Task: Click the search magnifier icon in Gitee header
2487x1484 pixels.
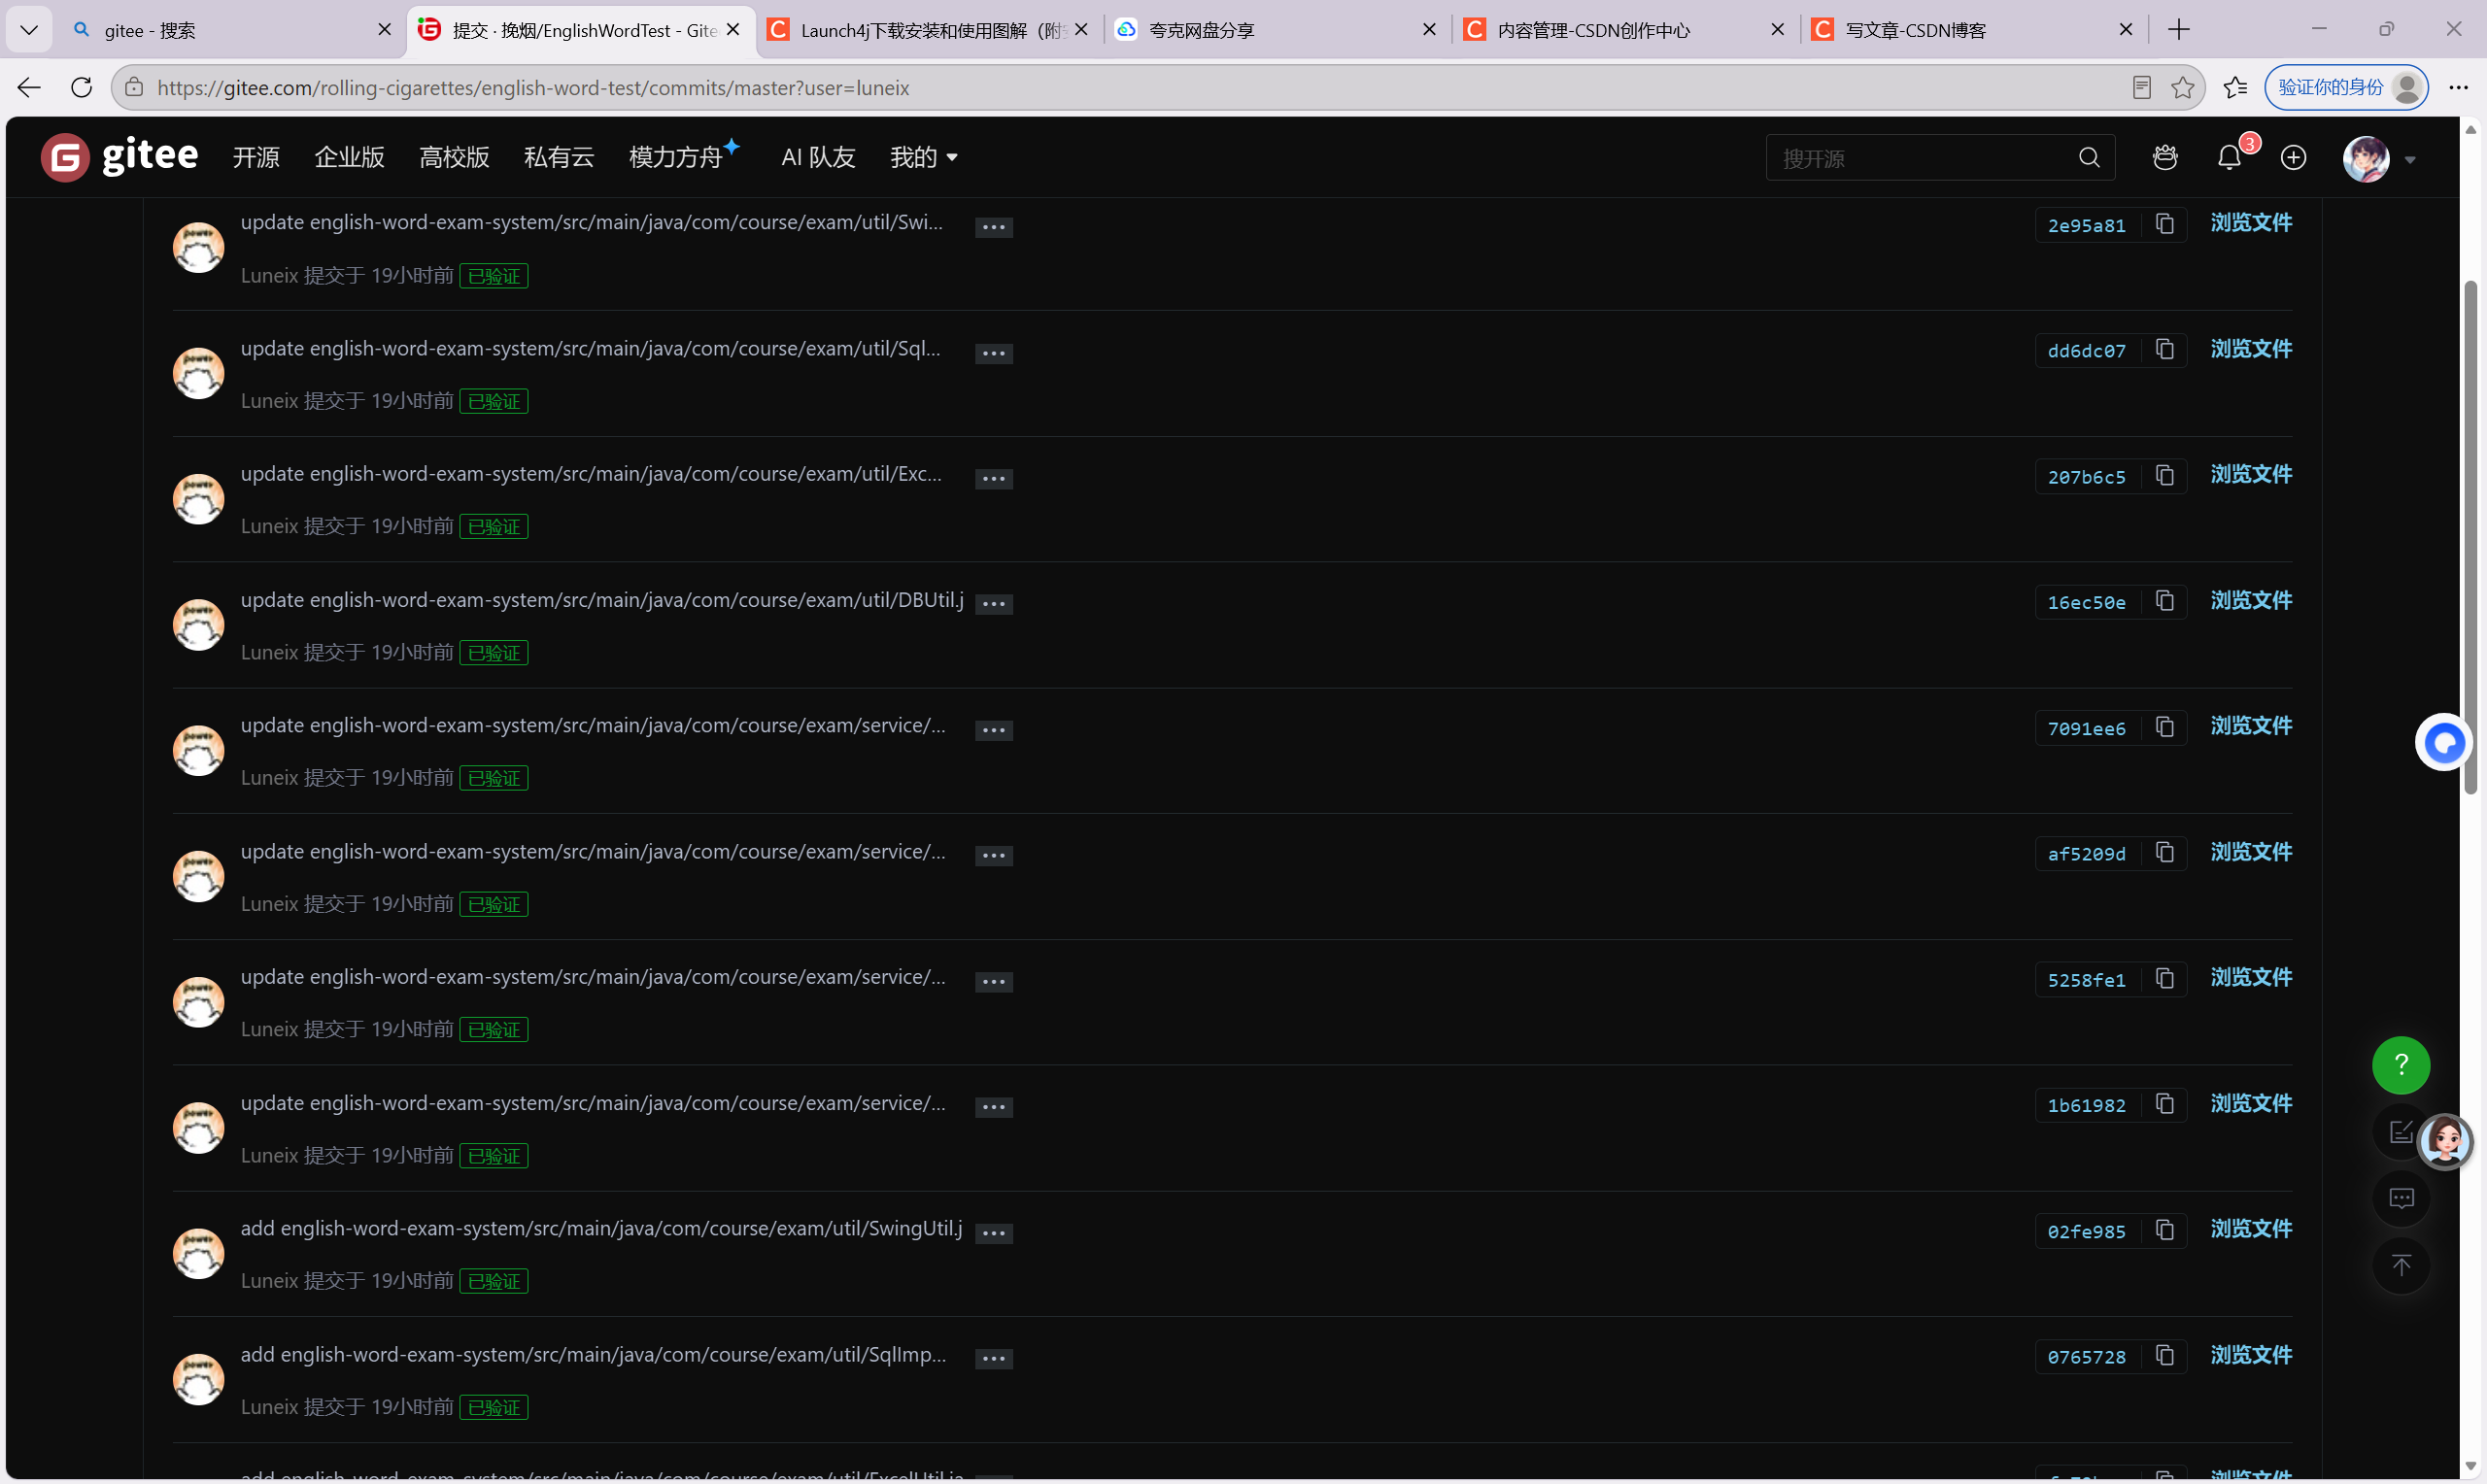Action: click(x=2089, y=158)
